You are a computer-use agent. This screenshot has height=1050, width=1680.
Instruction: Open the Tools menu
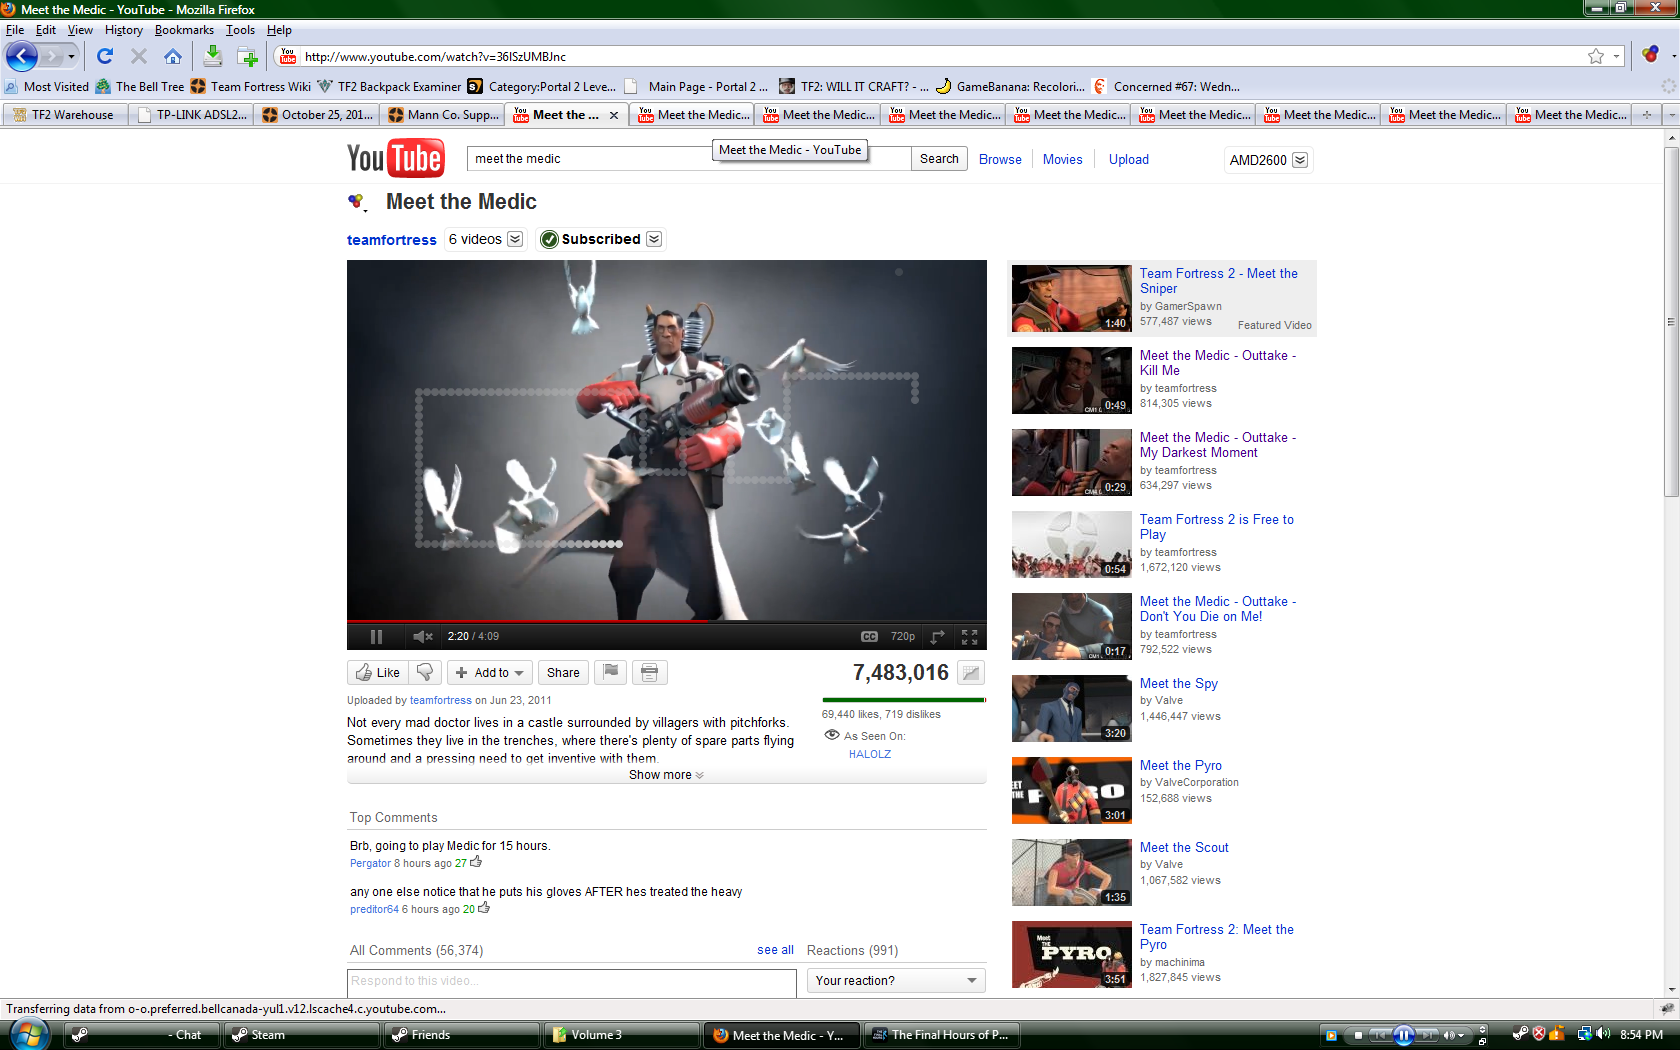240,30
